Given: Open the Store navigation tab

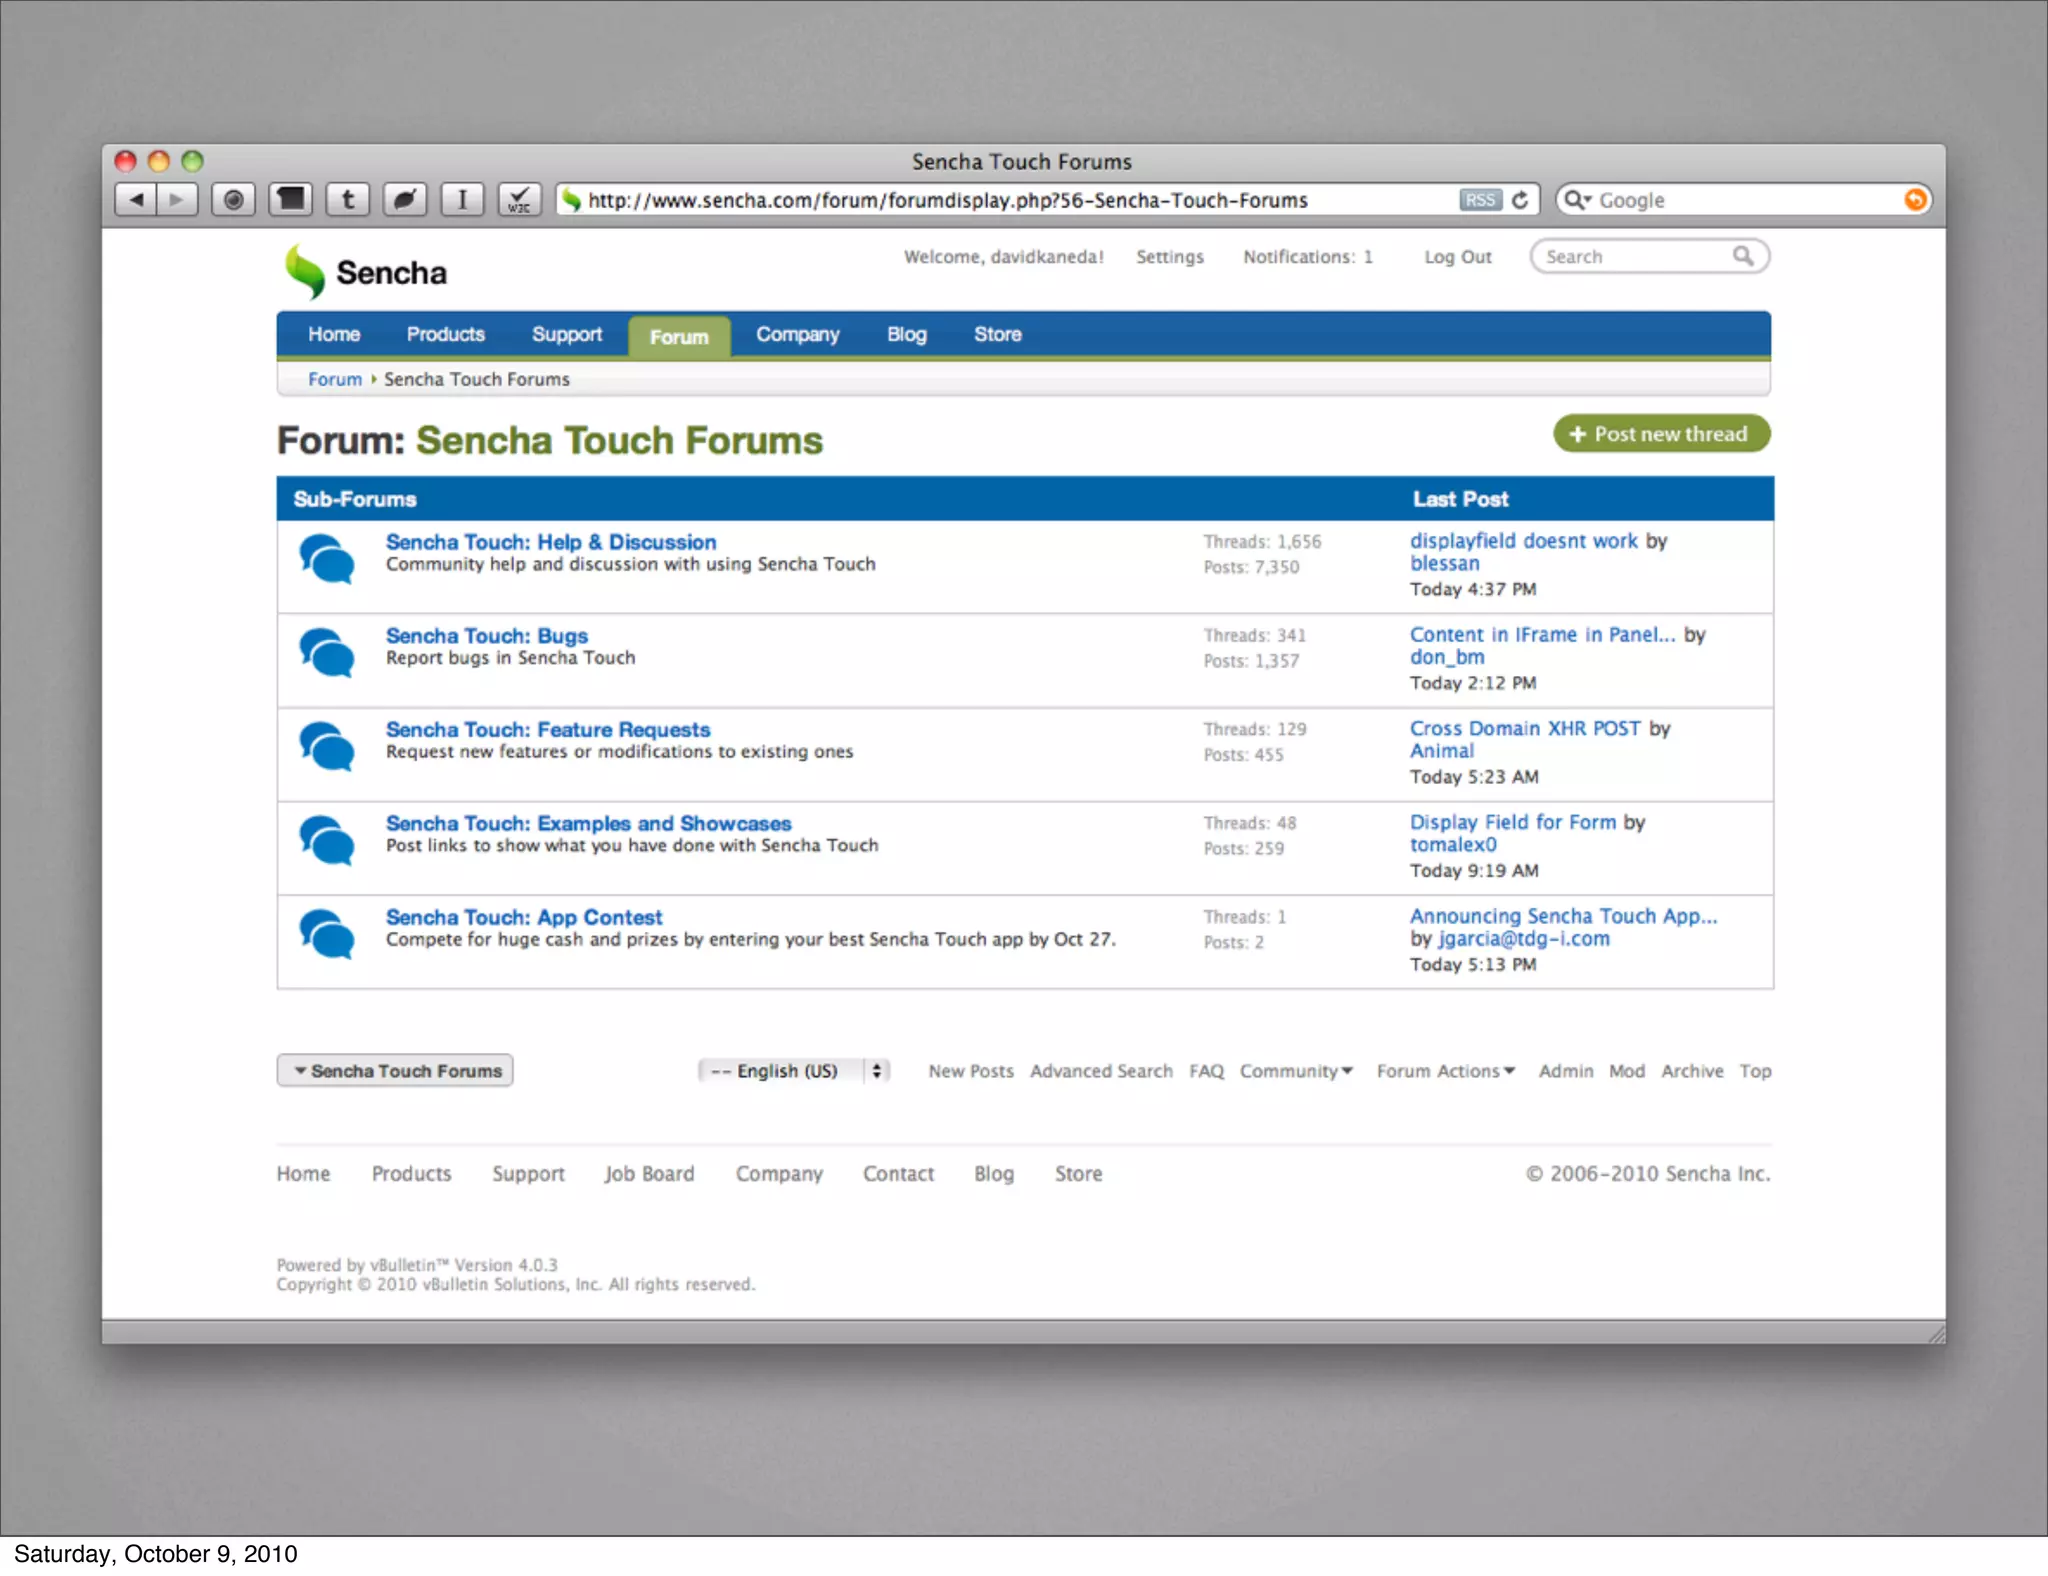Looking at the screenshot, I should pos(998,334).
